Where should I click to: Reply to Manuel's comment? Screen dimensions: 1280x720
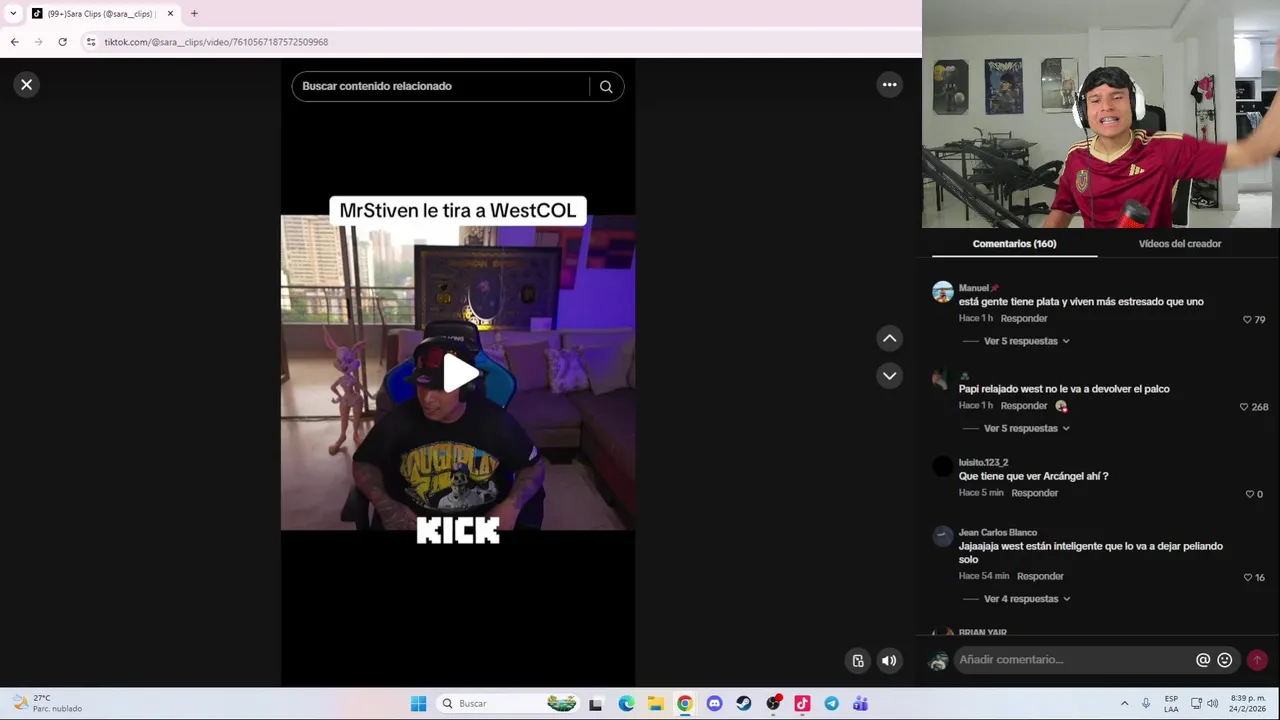tap(1024, 318)
